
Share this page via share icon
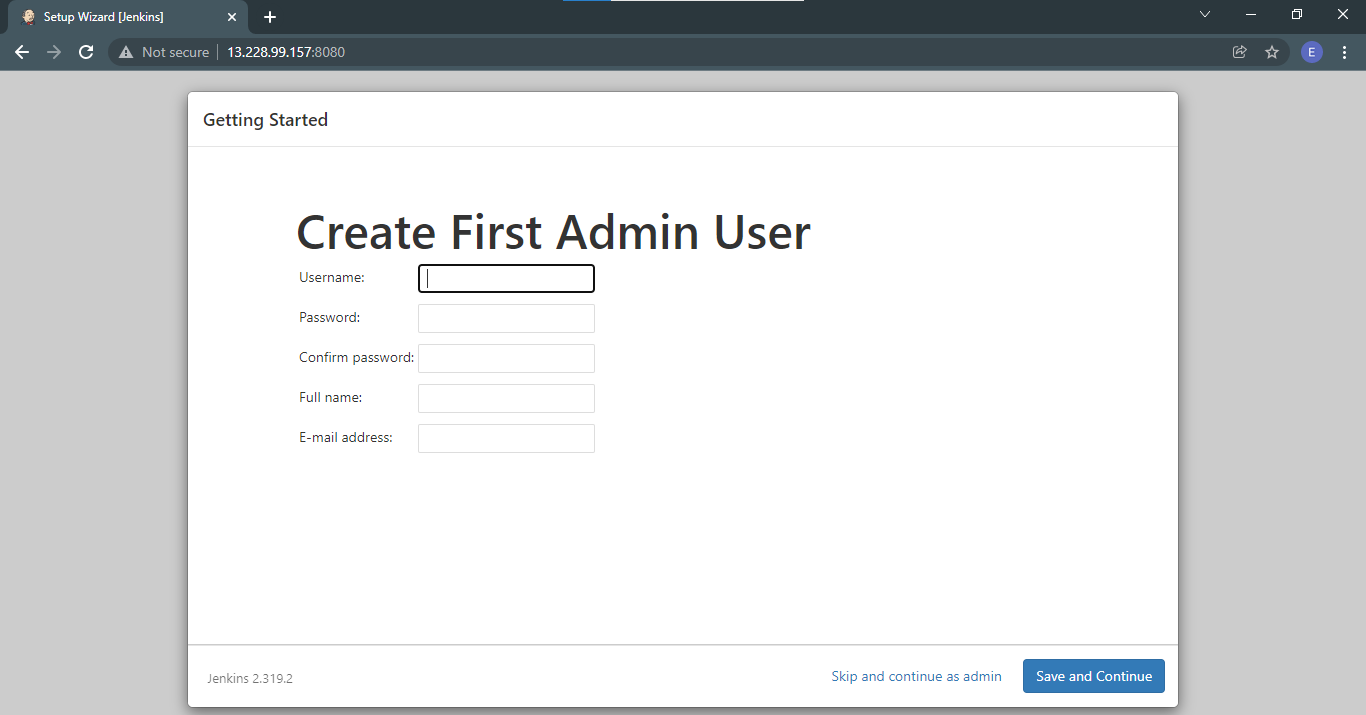pos(1240,52)
